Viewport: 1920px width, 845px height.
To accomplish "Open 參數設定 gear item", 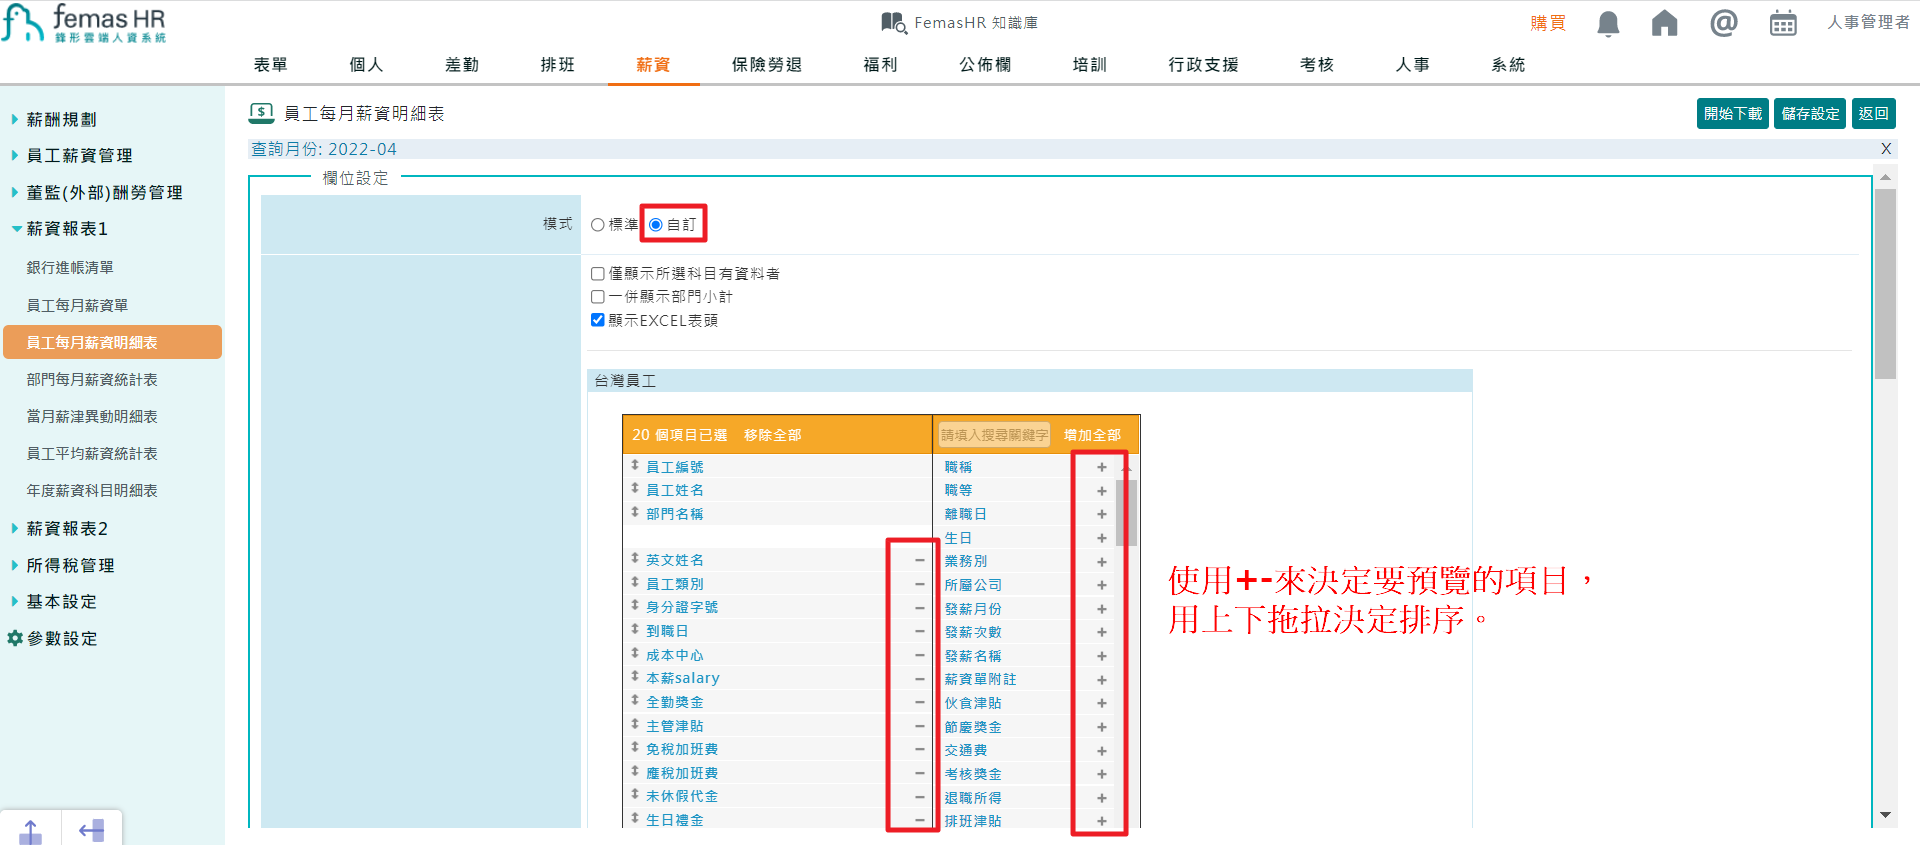I will coord(53,638).
